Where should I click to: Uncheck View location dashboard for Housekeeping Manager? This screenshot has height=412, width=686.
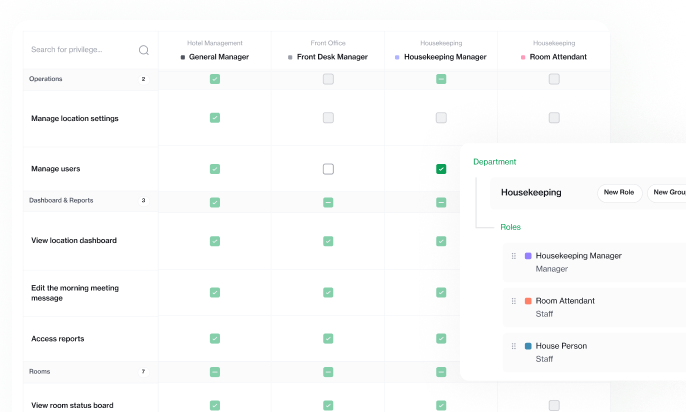441,241
